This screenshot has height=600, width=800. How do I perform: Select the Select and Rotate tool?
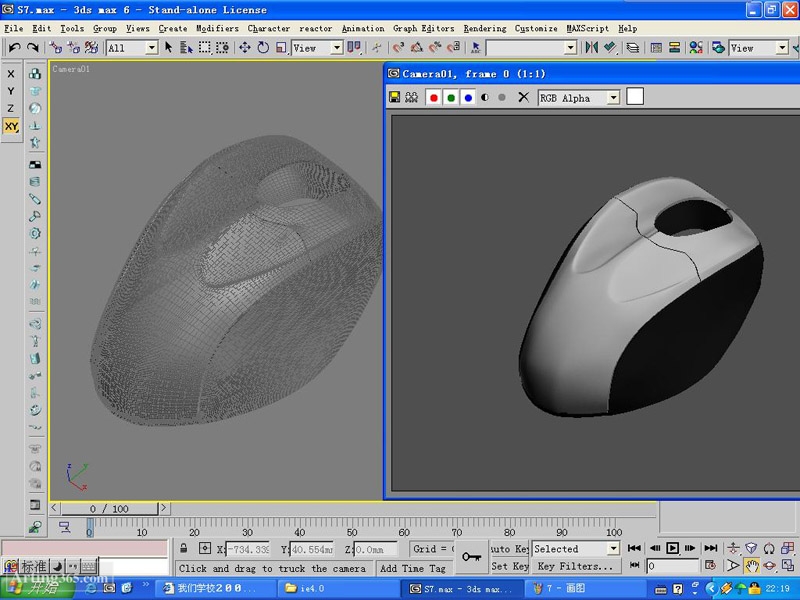261,48
